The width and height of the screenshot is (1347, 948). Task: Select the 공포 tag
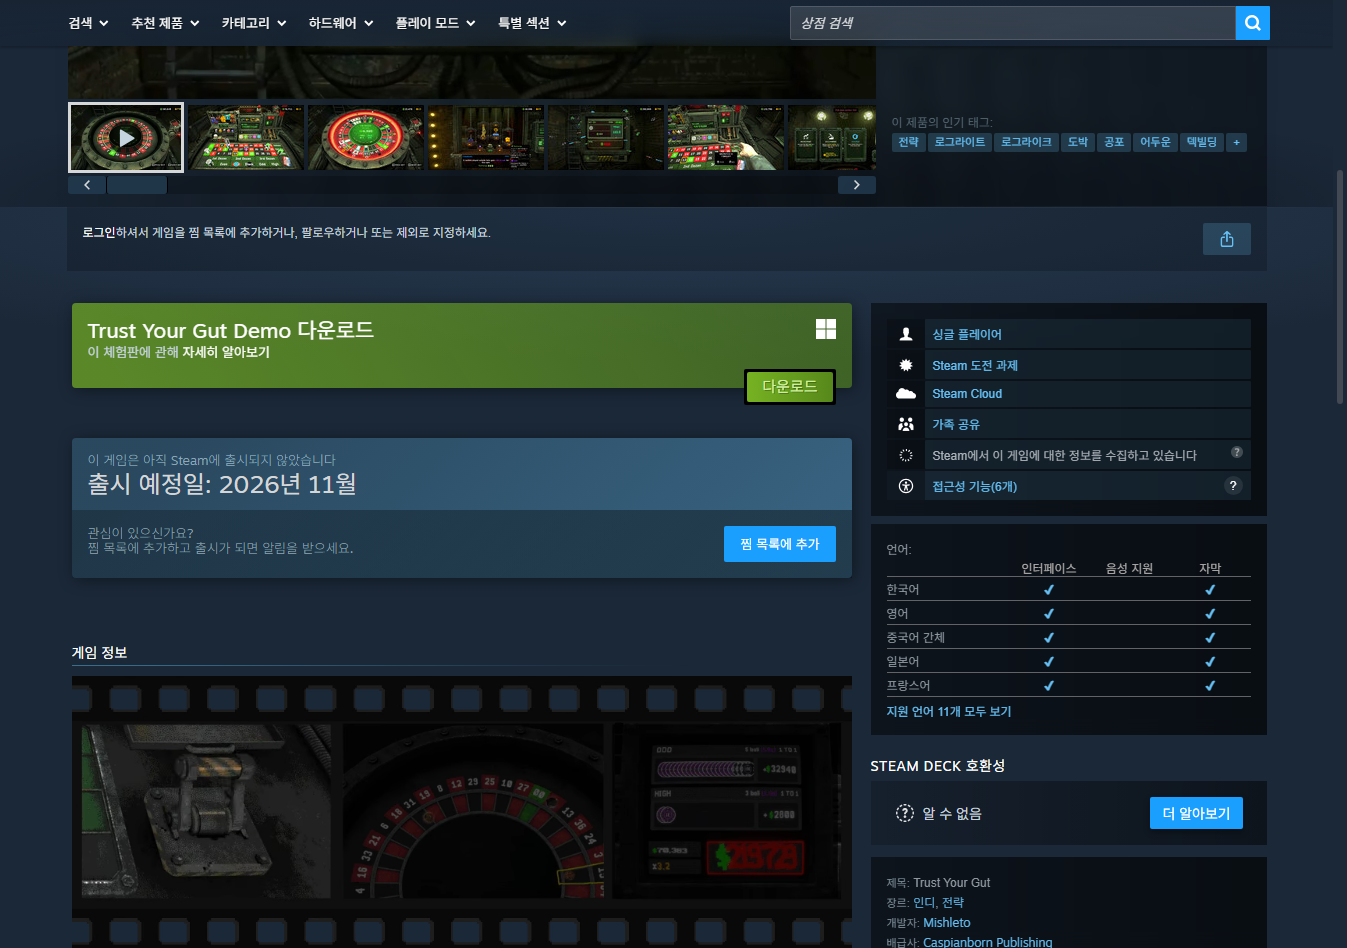click(x=1114, y=142)
